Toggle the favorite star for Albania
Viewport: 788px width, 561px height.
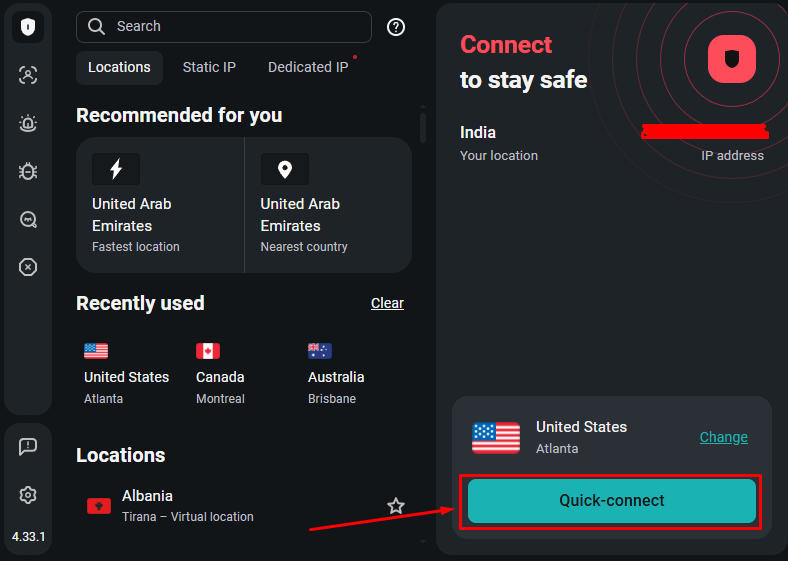point(396,506)
